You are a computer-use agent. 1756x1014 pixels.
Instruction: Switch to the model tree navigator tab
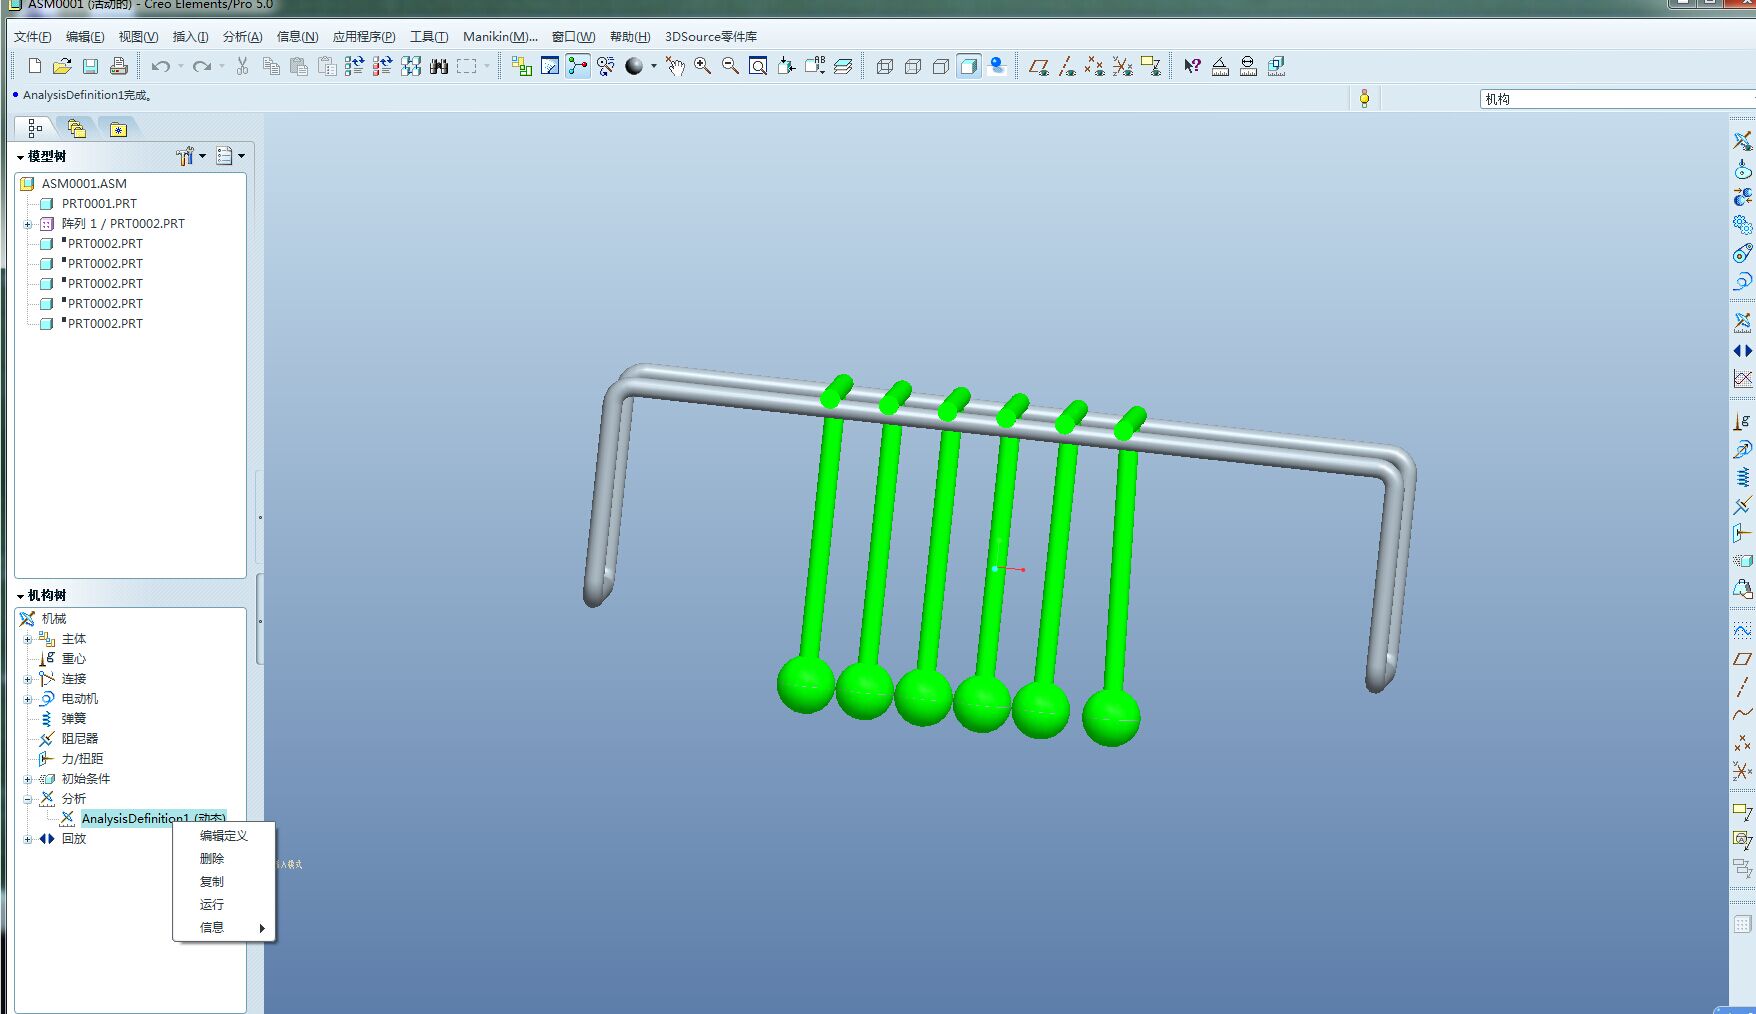[x=35, y=128]
